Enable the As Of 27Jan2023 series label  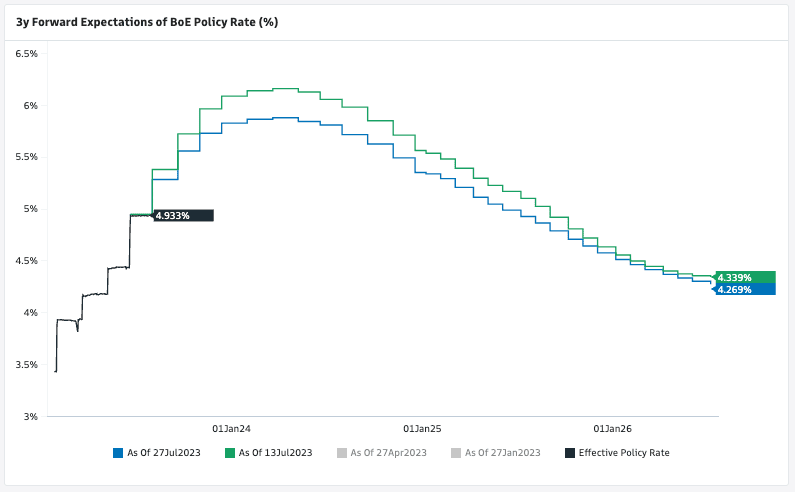click(503, 453)
